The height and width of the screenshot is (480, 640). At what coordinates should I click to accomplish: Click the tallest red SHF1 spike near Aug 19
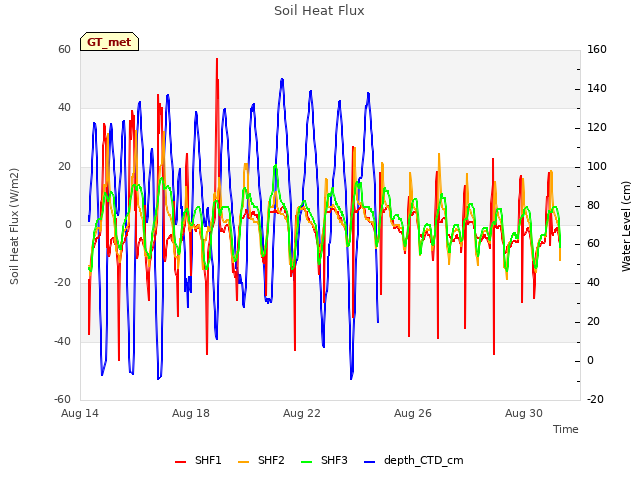217,60
